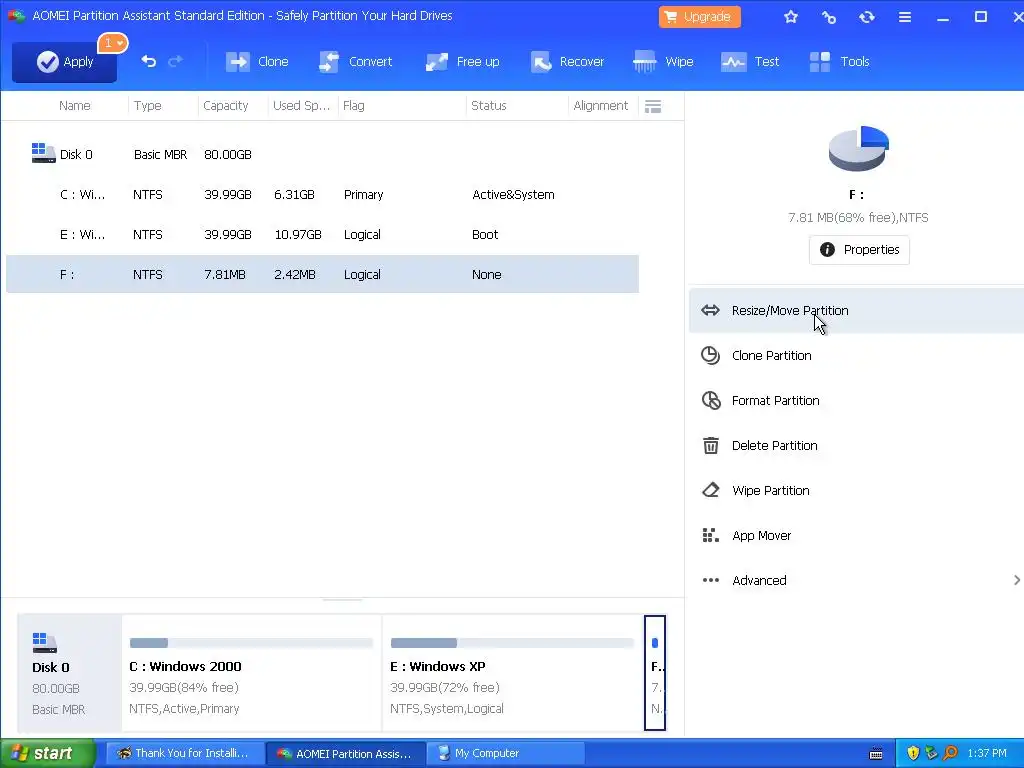Switch to My Computer taskbar window
This screenshot has height=768, width=1024.
tap(506, 754)
